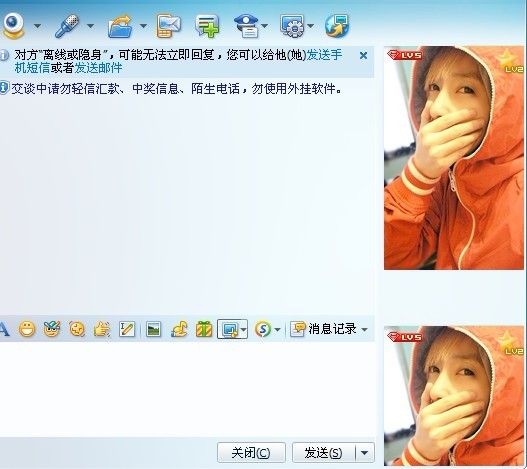
Task: Expand the S search icon dropdown
Action: tap(277, 329)
